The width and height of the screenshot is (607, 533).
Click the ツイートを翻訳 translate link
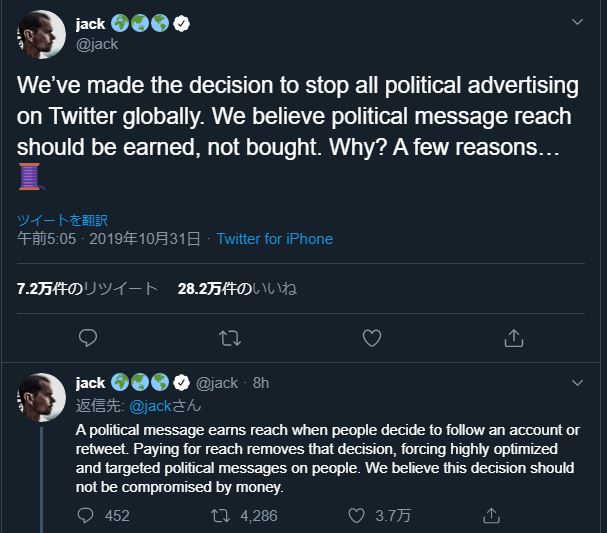[x=62, y=220]
